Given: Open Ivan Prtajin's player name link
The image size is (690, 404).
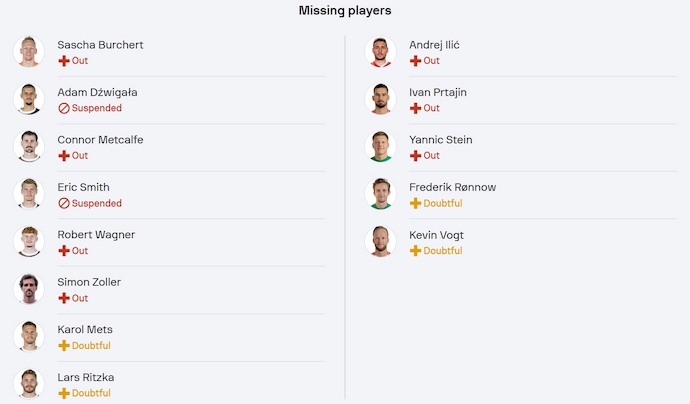Looking at the screenshot, I should tap(437, 92).
